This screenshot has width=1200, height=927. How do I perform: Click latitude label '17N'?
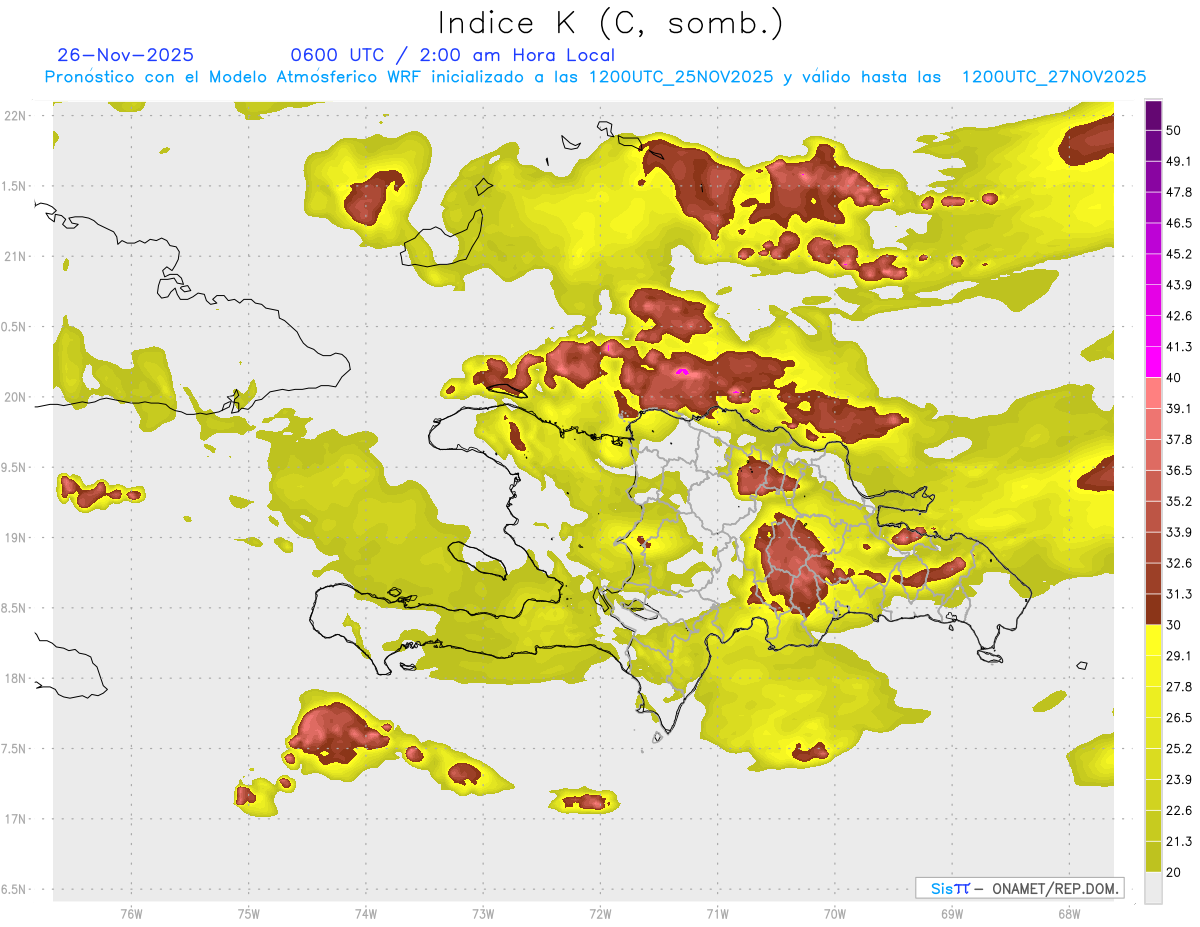point(15,819)
